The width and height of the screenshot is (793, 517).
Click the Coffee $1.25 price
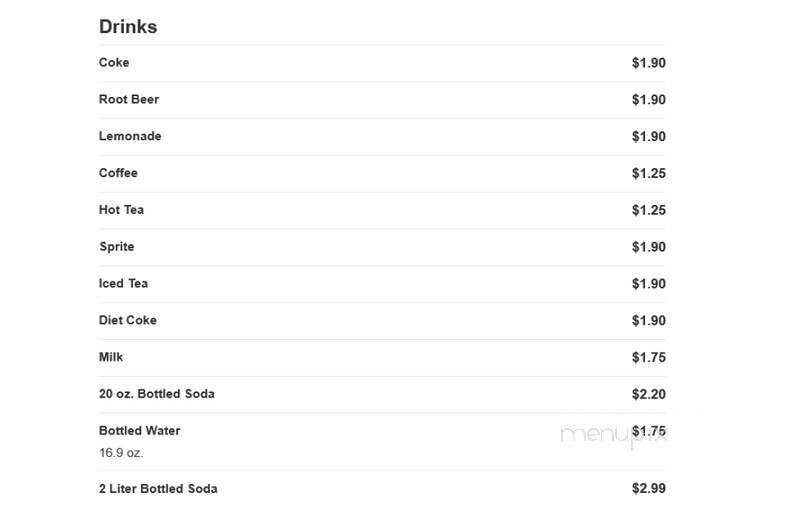pyautogui.click(x=649, y=174)
